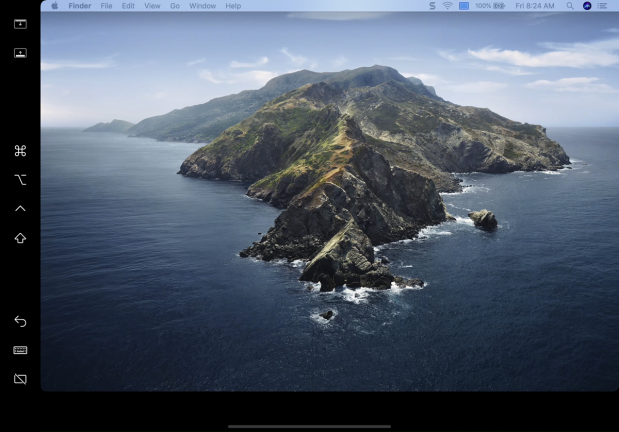Screen dimensions: 619x432
Task: Open the Go menu
Action: tap(175, 6)
